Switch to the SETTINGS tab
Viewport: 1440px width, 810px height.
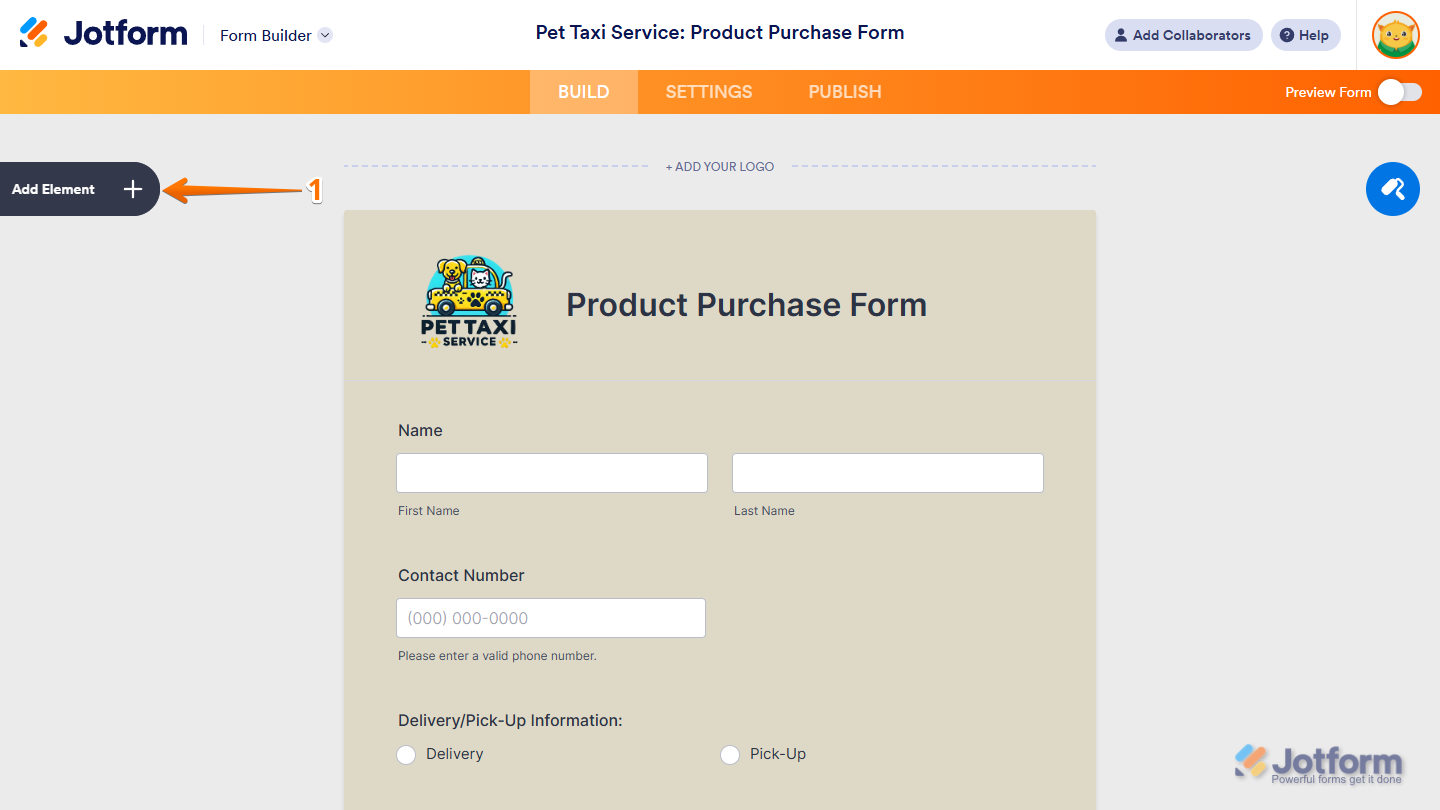709,92
